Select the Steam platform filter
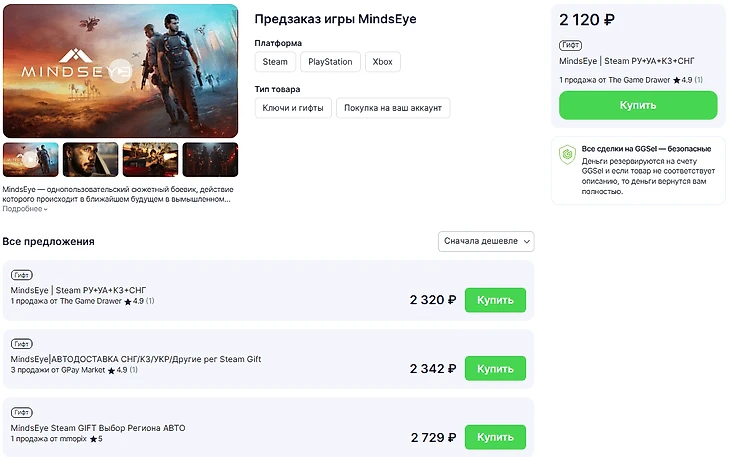This screenshot has width=730, height=457. click(x=275, y=62)
